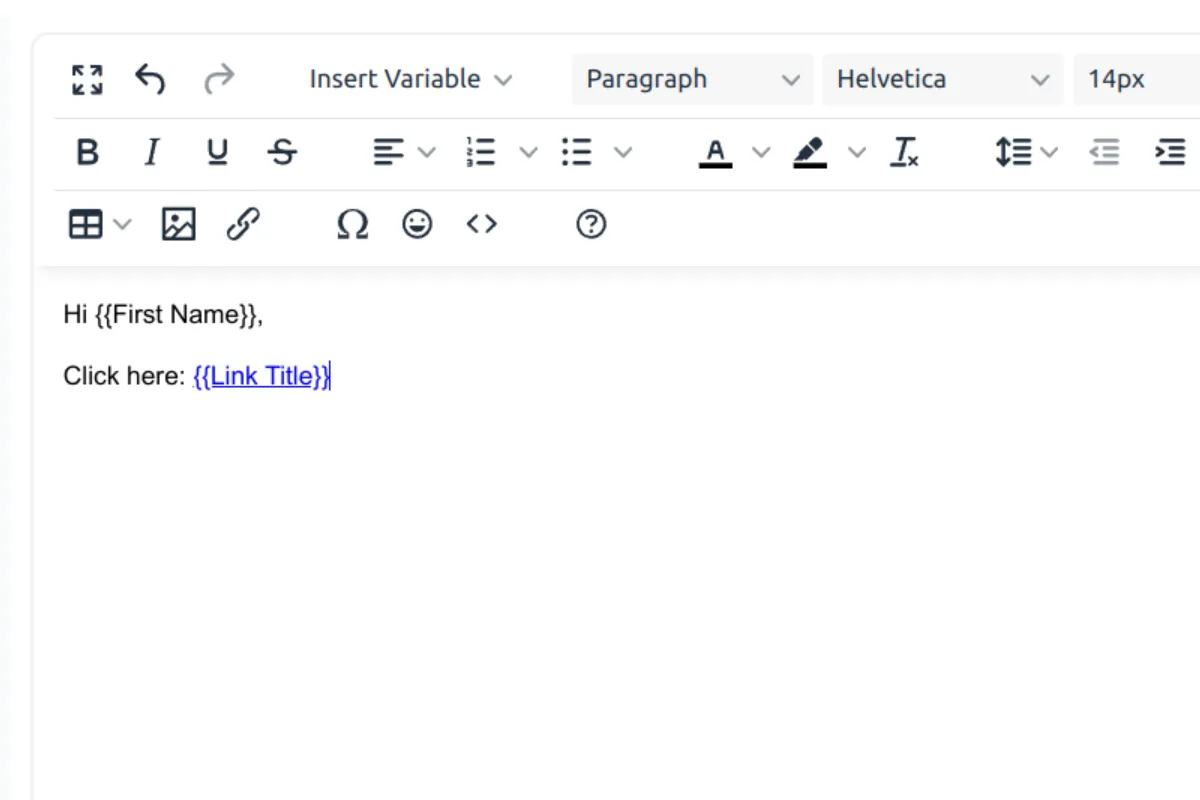This screenshot has height=800, width=1200.
Task: Insert an image
Action: (177, 224)
